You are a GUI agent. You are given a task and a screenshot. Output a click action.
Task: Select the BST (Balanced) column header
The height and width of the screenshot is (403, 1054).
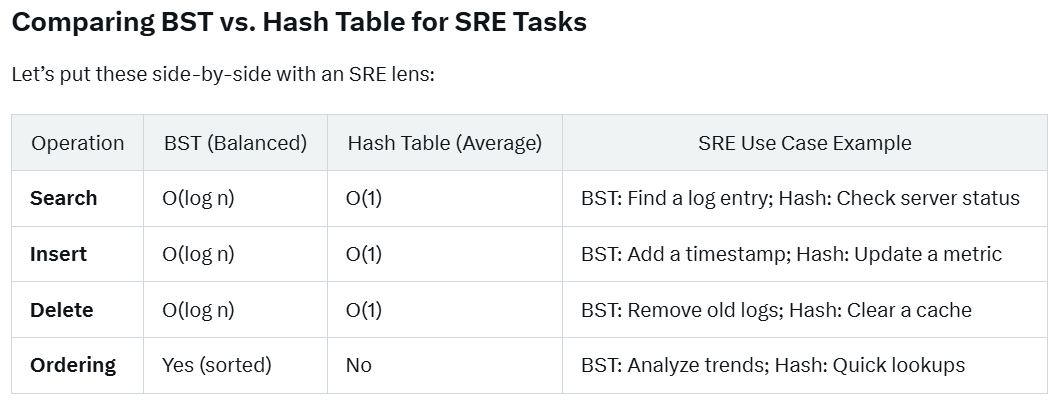click(235, 143)
